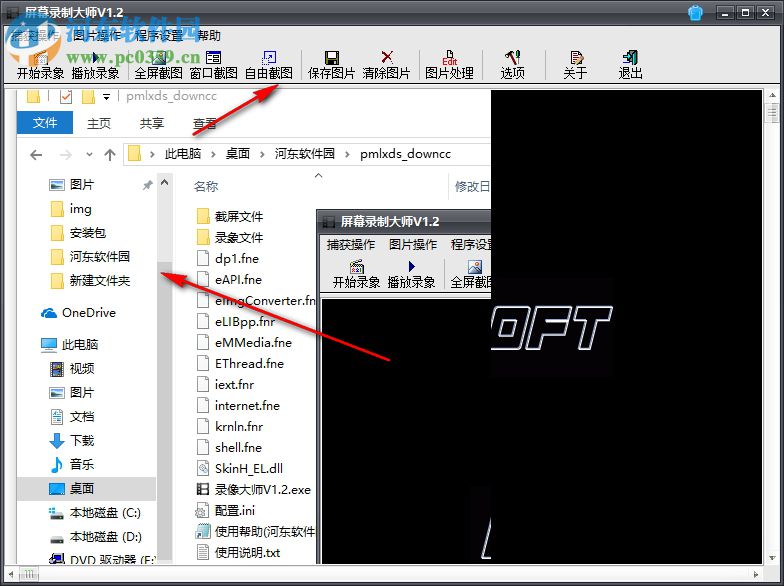The height and width of the screenshot is (586, 784).
Task: Click left arrow of horizontal scrollbar
Action: click(x=11, y=574)
